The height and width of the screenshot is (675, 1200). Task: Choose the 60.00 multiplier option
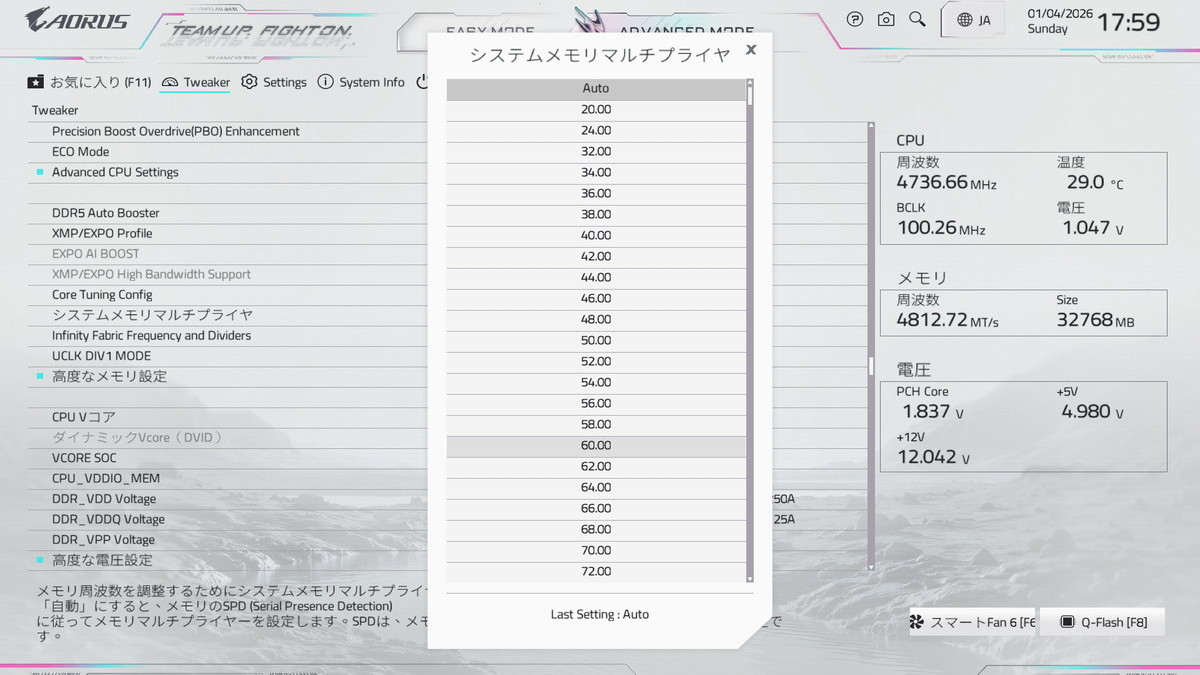pyautogui.click(x=596, y=446)
